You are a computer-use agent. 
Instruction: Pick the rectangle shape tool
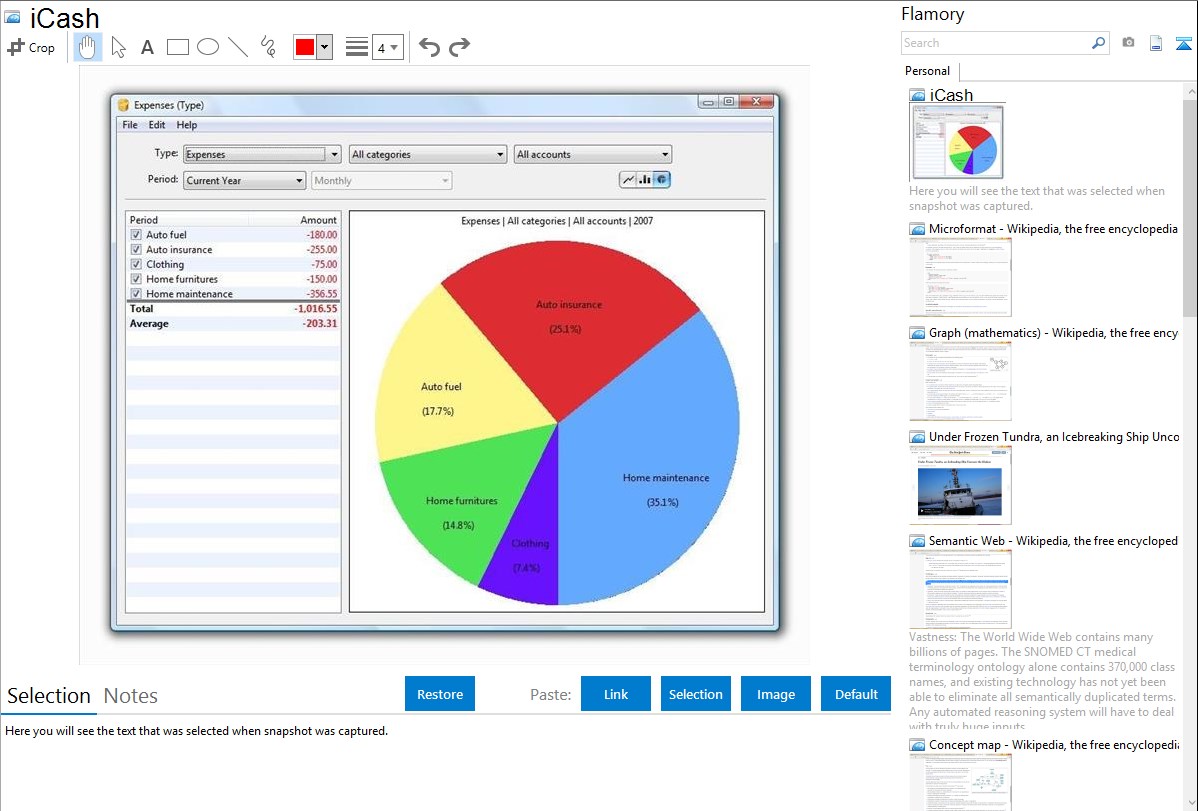(178, 47)
